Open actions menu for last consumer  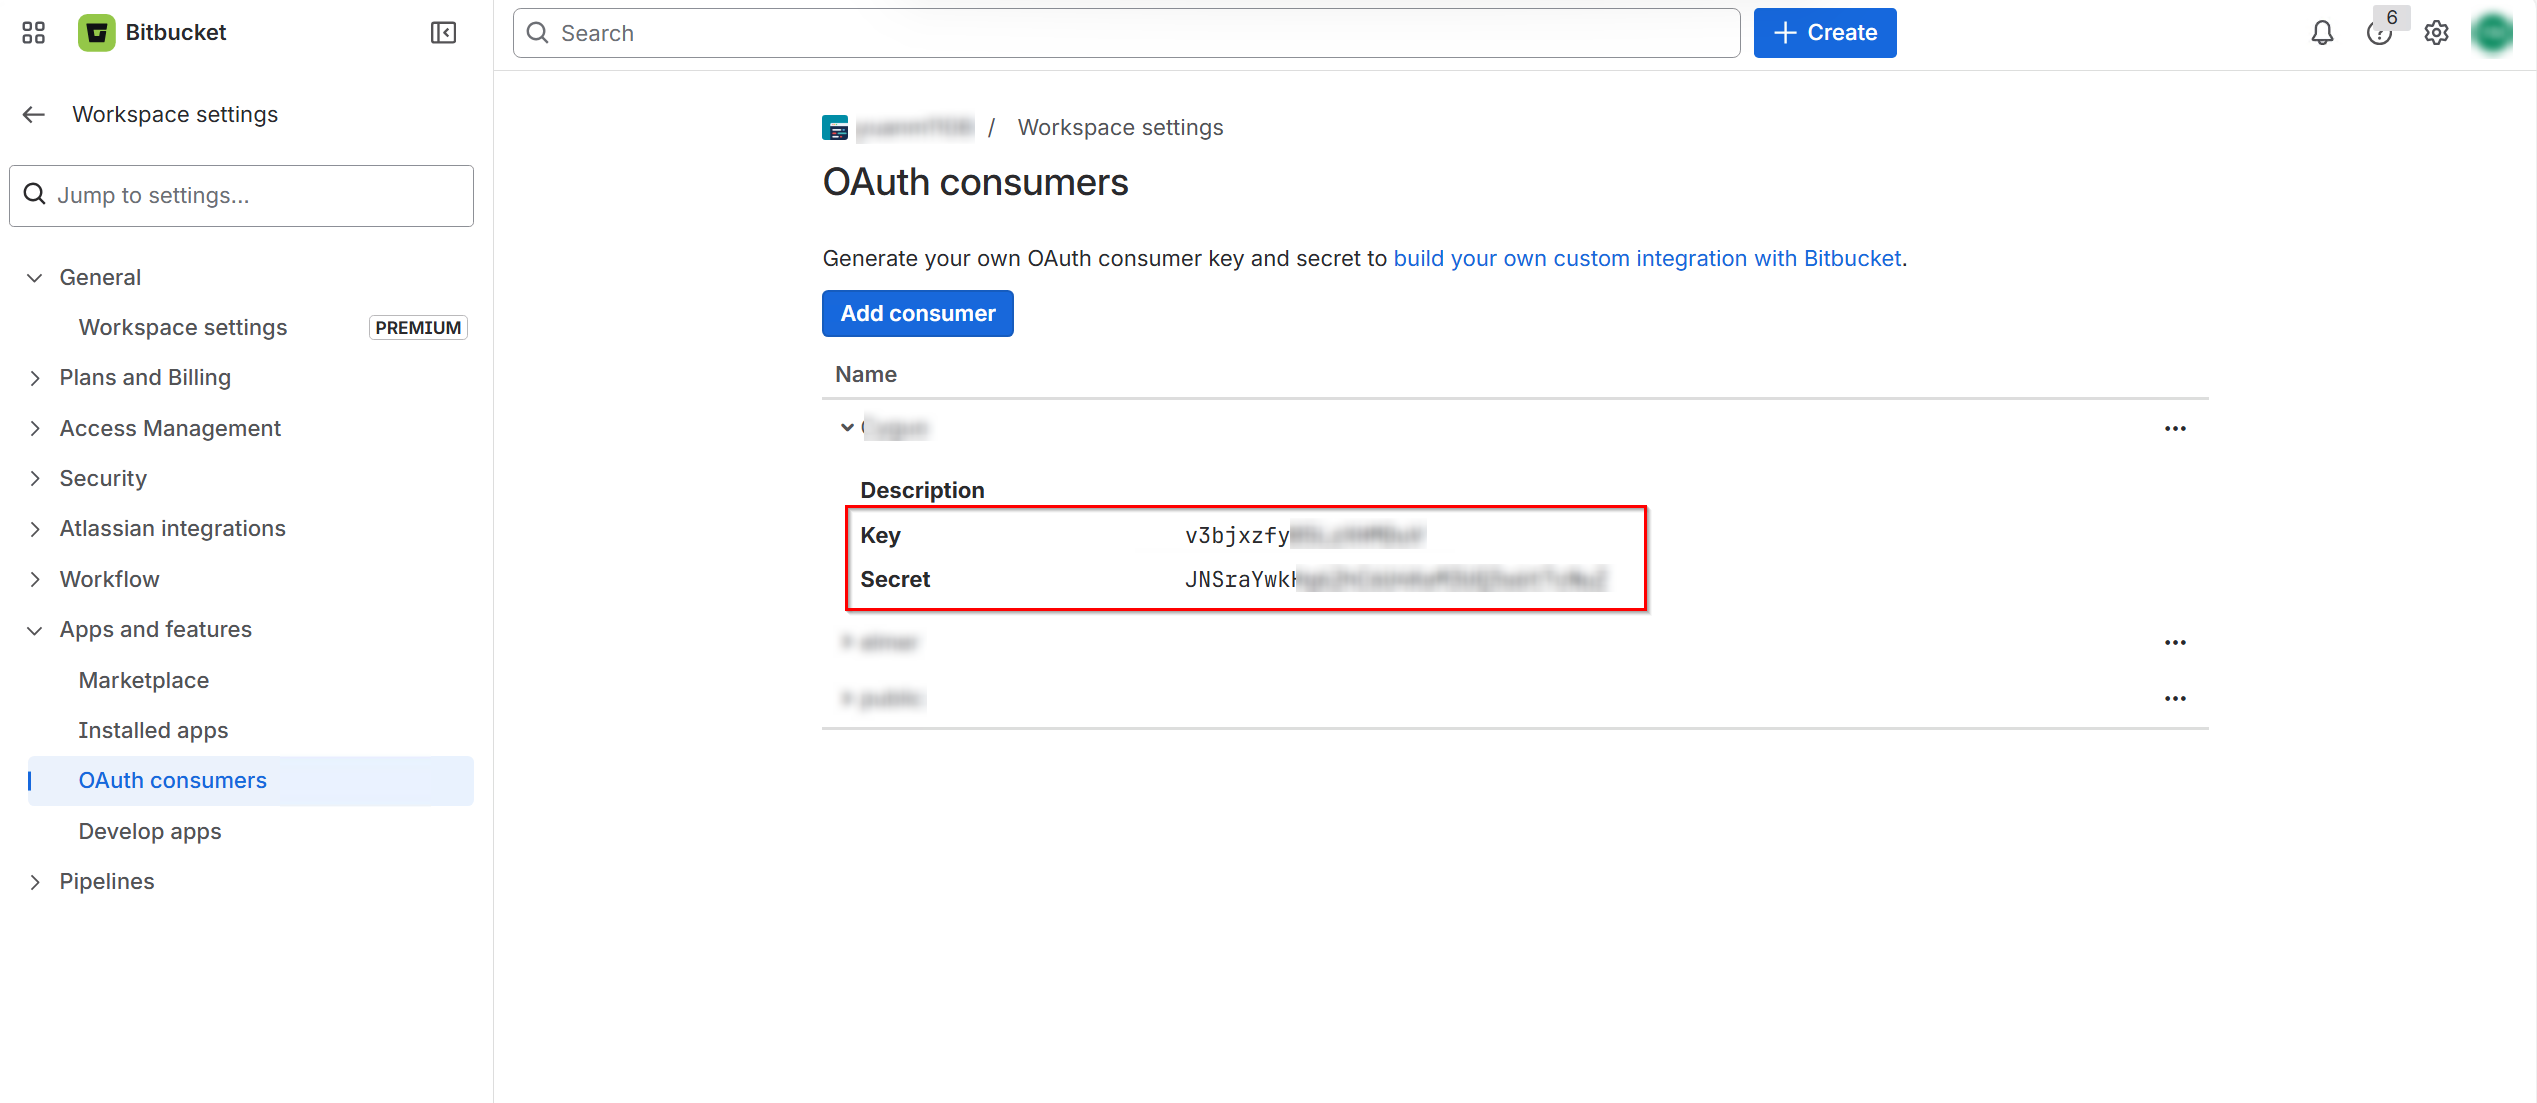[x=2175, y=698]
